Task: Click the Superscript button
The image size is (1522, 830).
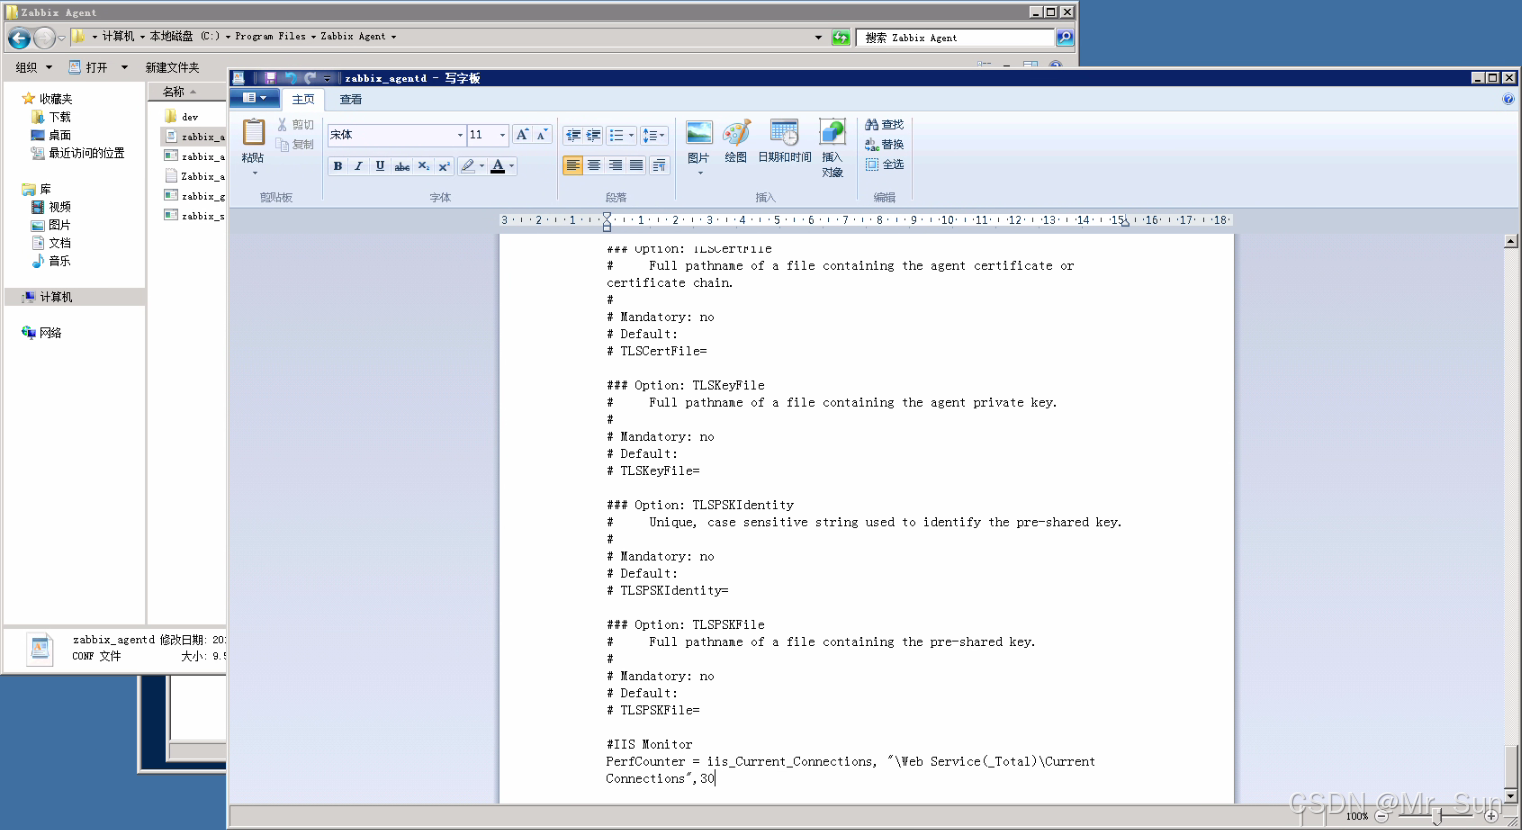Action: click(x=443, y=166)
